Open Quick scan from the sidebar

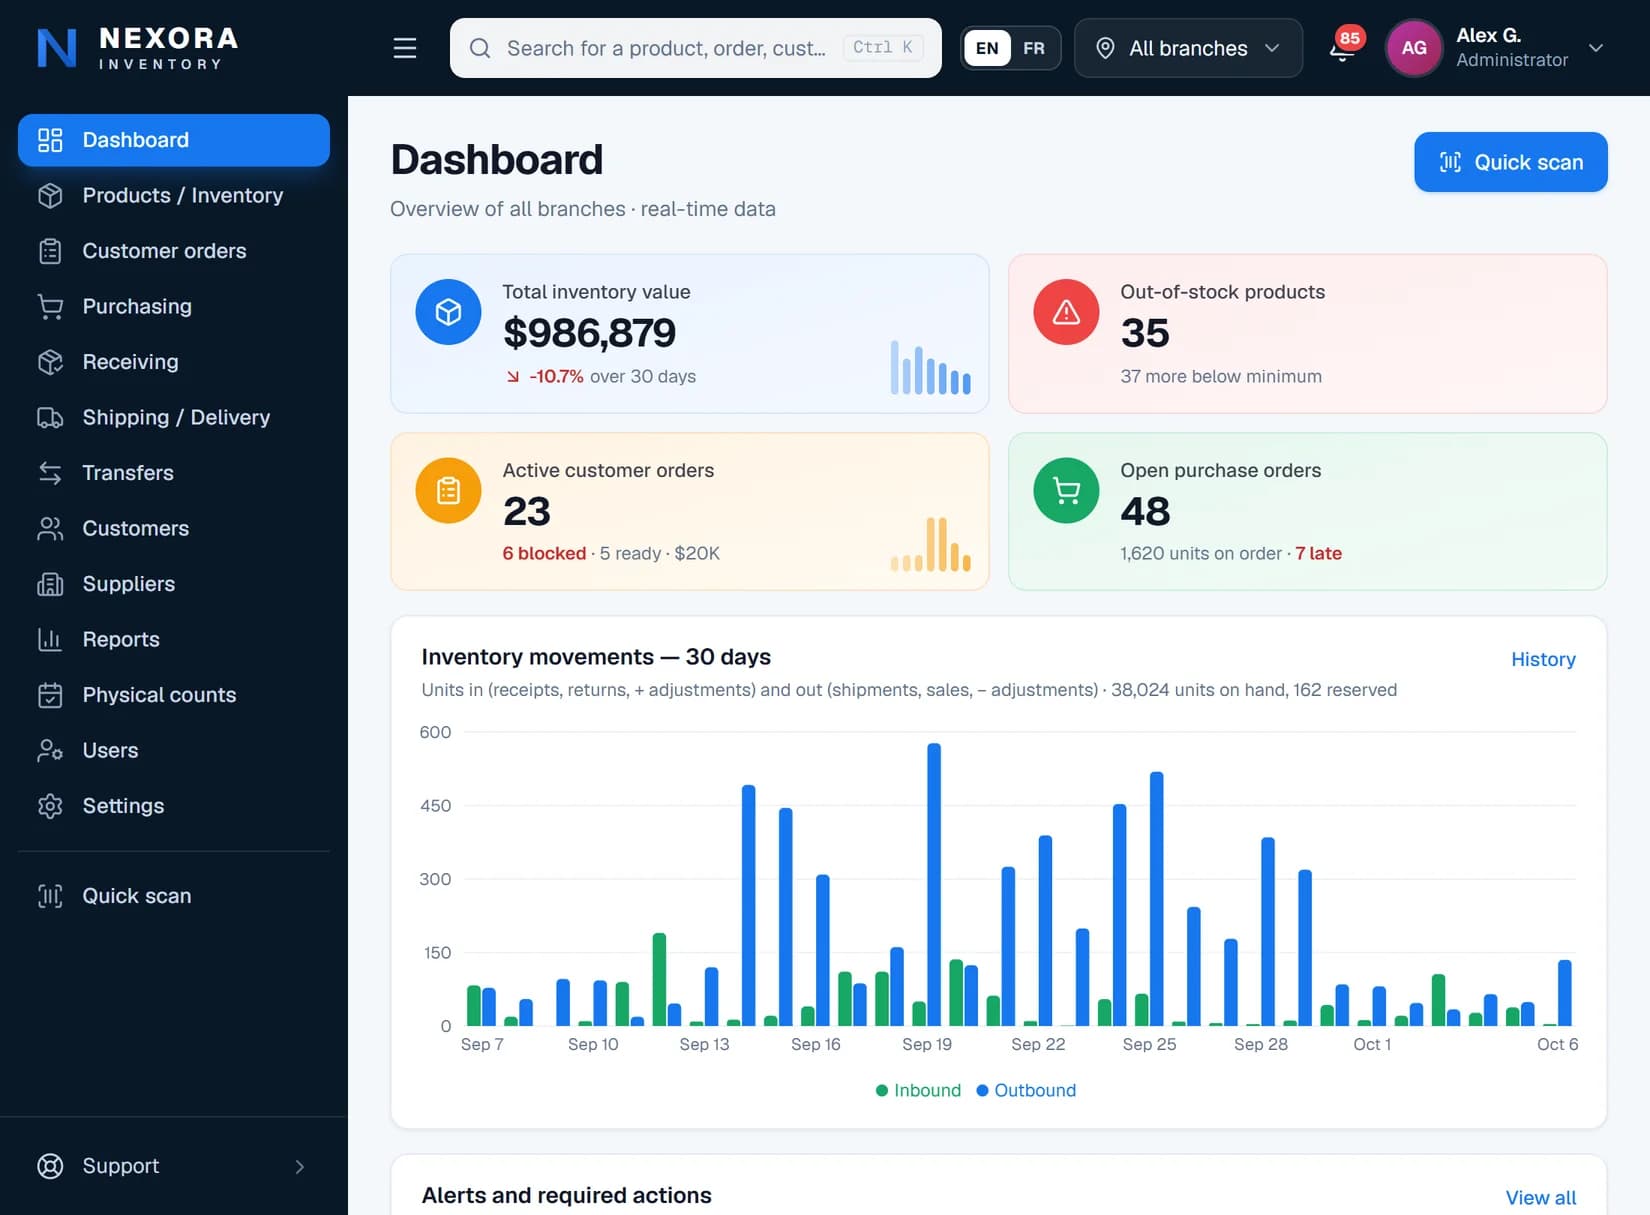(174, 896)
